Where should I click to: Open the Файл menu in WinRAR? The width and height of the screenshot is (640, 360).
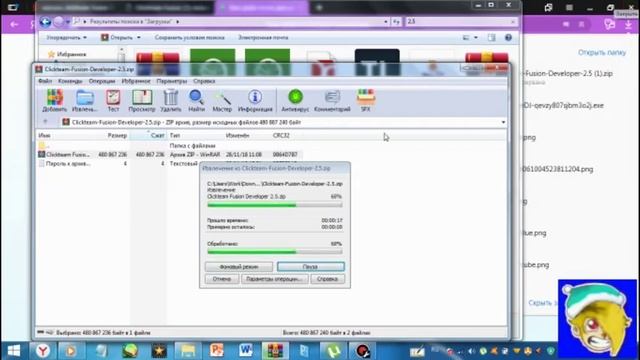(45, 81)
